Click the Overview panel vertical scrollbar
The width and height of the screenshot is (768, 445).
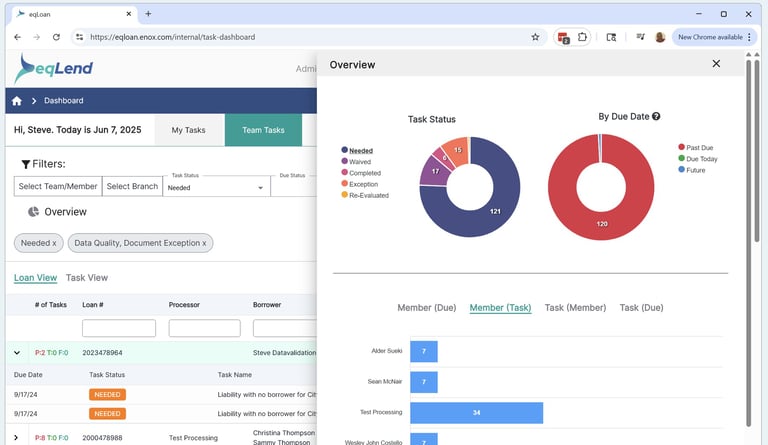[748, 243]
